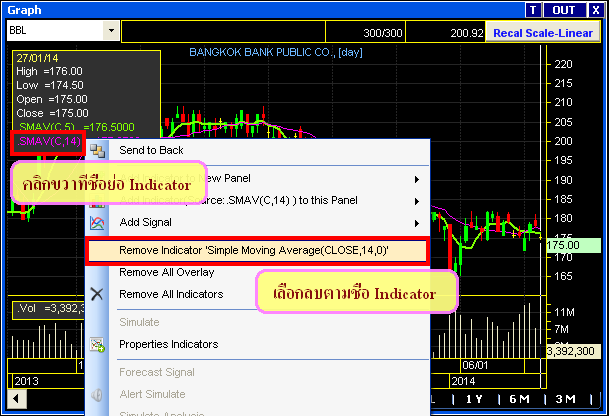Click the 27/01/14 date in data box
The image size is (609, 416).
[37, 58]
